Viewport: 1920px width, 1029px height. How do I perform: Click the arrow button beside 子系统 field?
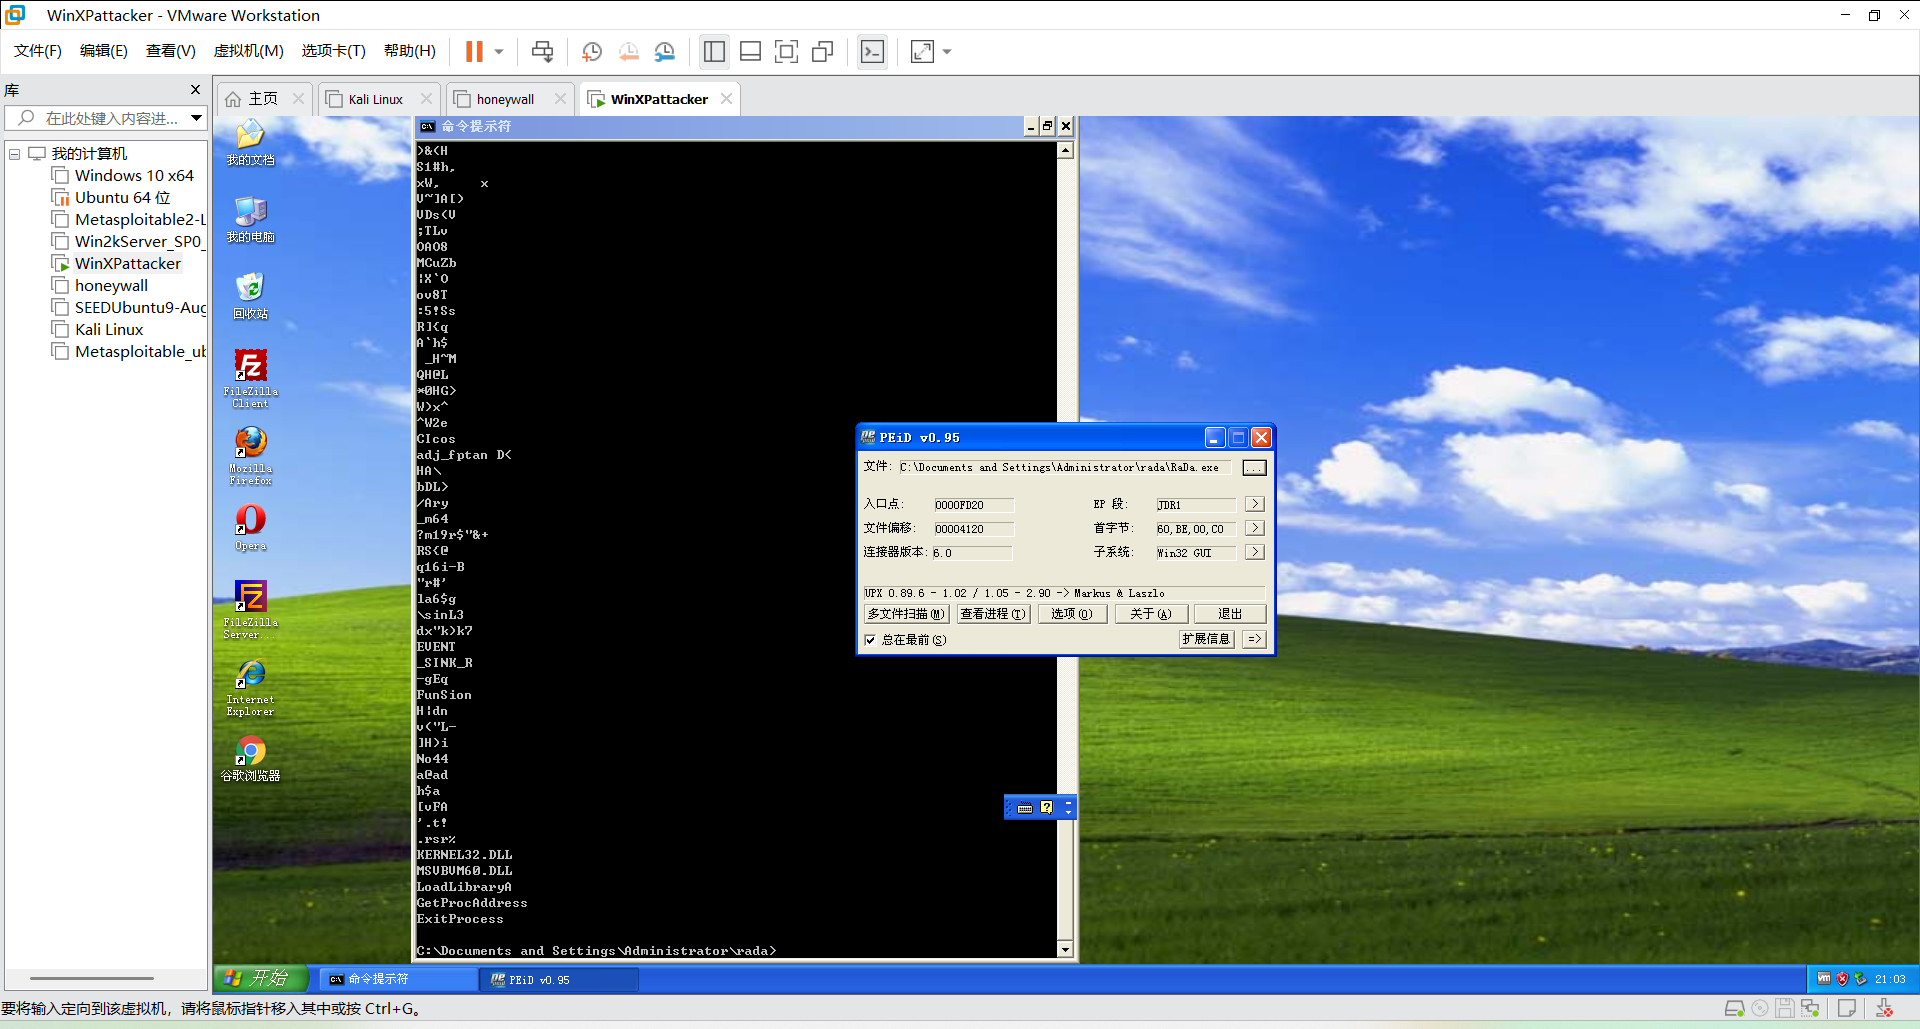pos(1255,552)
